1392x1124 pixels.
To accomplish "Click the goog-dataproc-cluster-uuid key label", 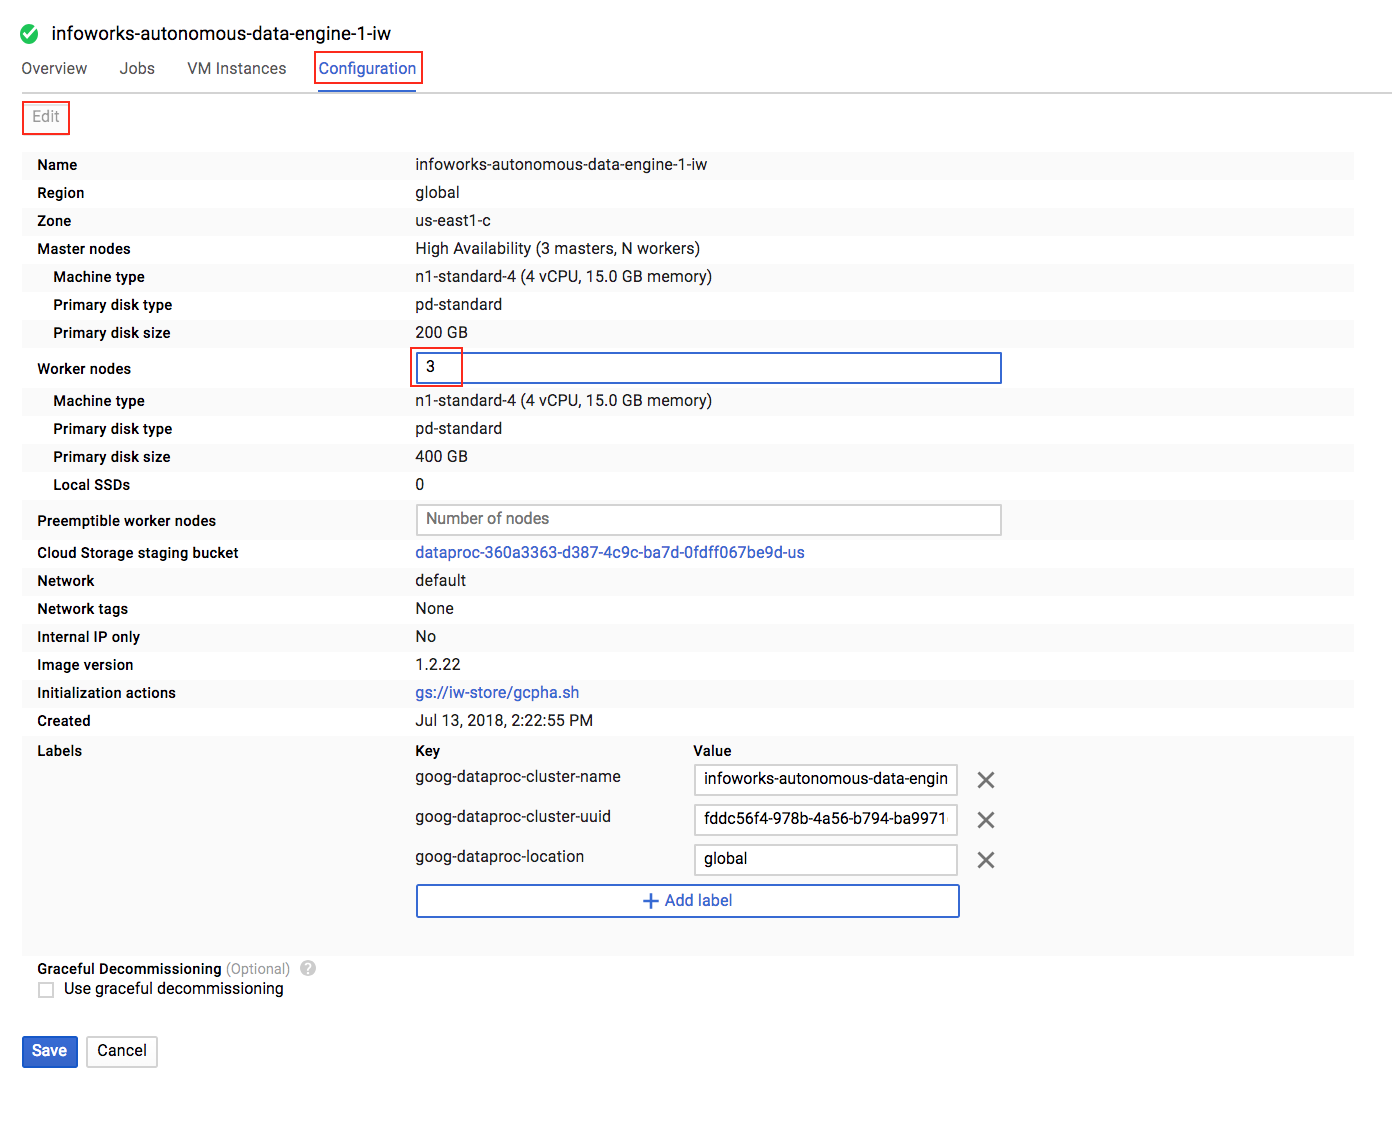I will click(x=513, y=816).
